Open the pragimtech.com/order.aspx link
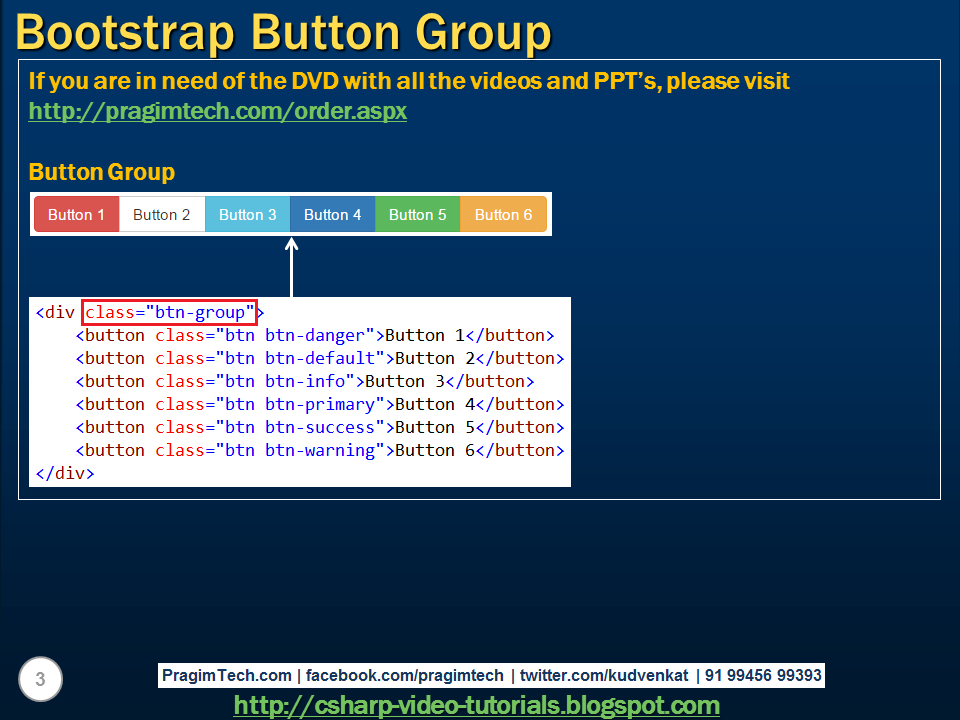960x720 pixels. [217, 111]
